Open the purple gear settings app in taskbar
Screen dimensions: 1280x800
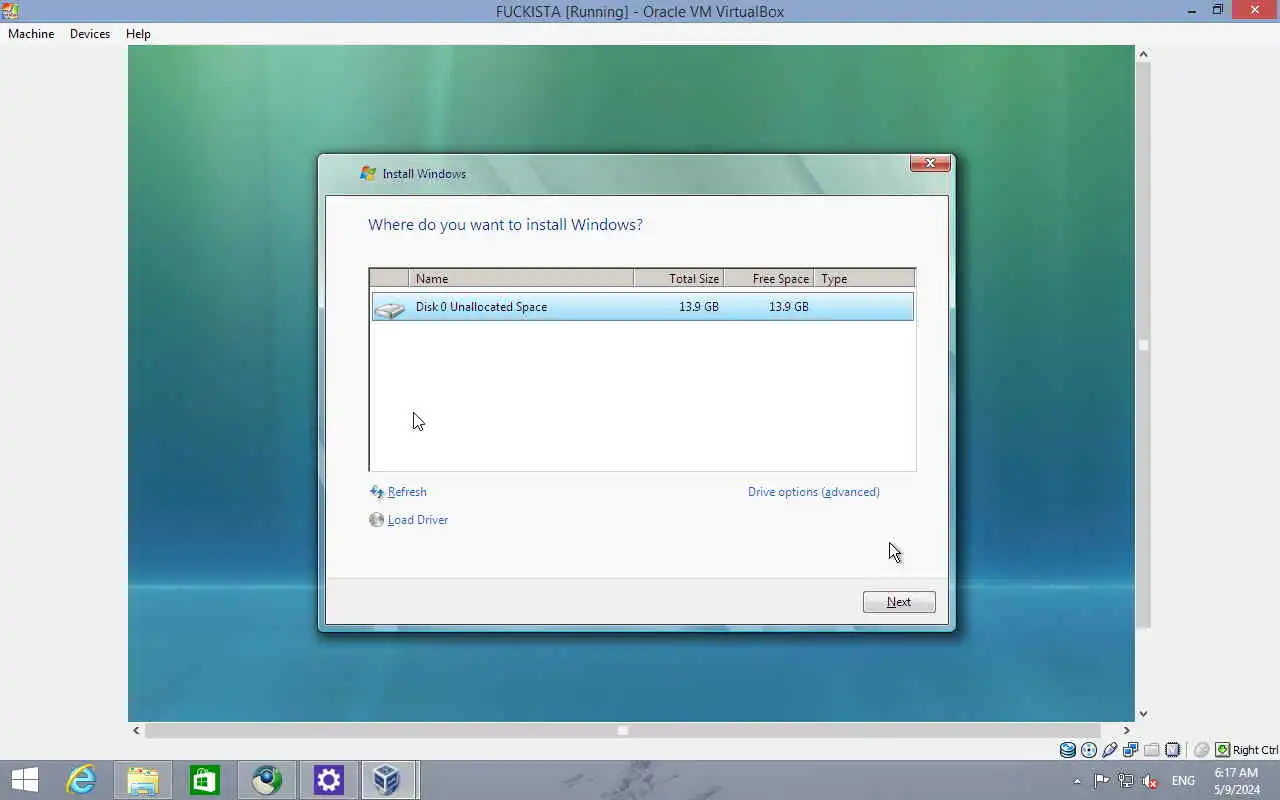(x=328, y=780)
